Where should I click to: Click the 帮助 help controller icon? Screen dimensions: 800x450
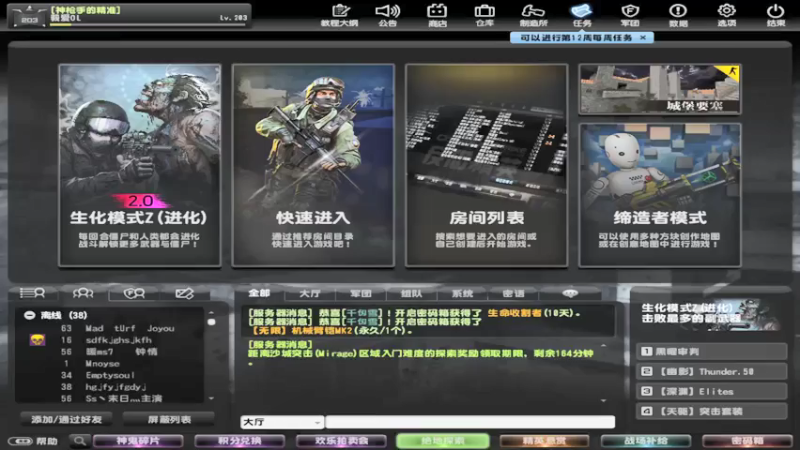pyautogui.click(x=33, y=441)
